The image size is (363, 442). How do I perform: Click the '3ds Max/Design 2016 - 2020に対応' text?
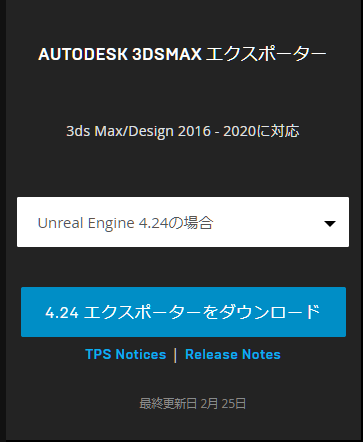coord(183,131)
